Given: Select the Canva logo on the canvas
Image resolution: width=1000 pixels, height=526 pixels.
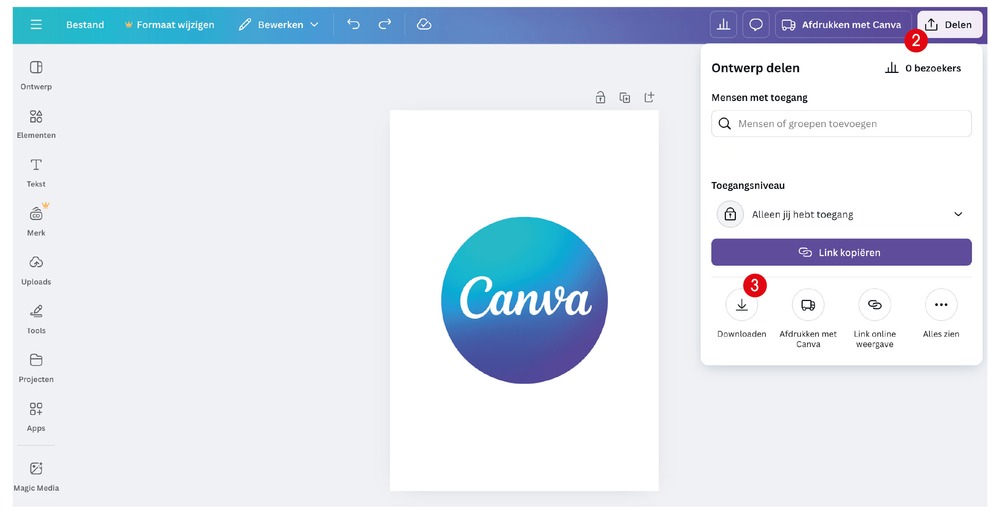Looking at the screenshot, I should coord(524,300).
